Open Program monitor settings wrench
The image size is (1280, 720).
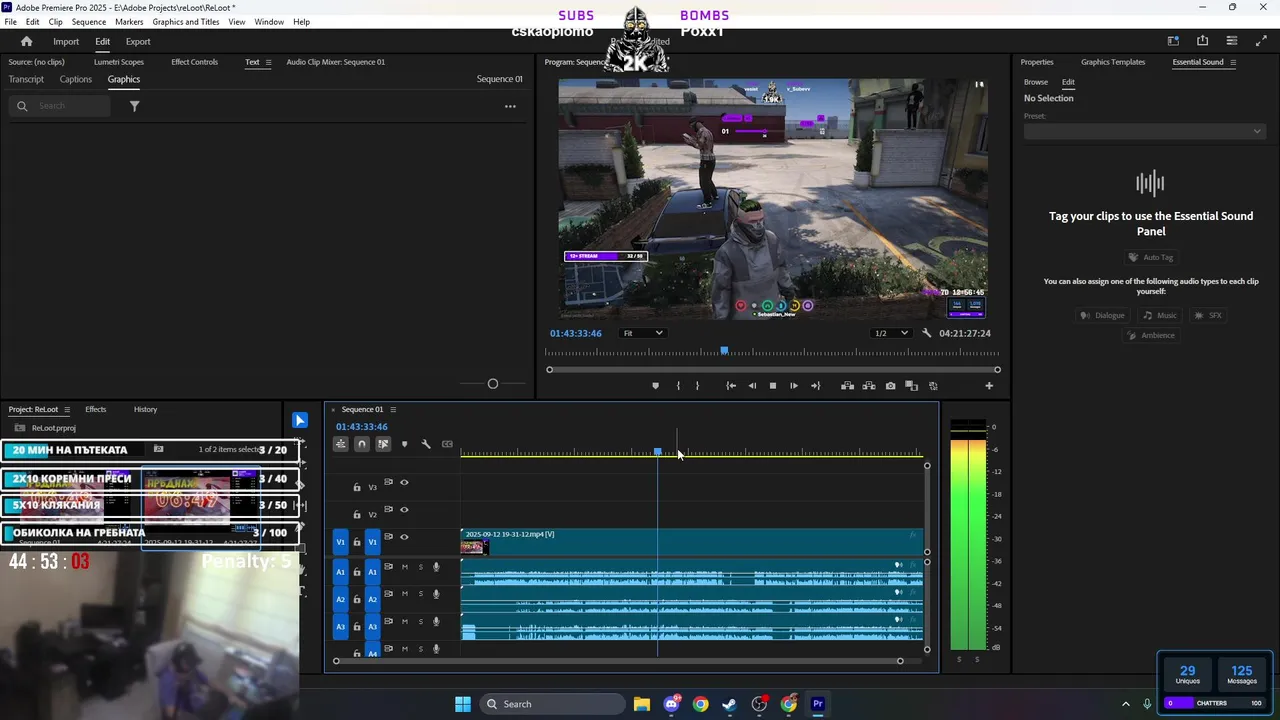click(x=927, y=333)
